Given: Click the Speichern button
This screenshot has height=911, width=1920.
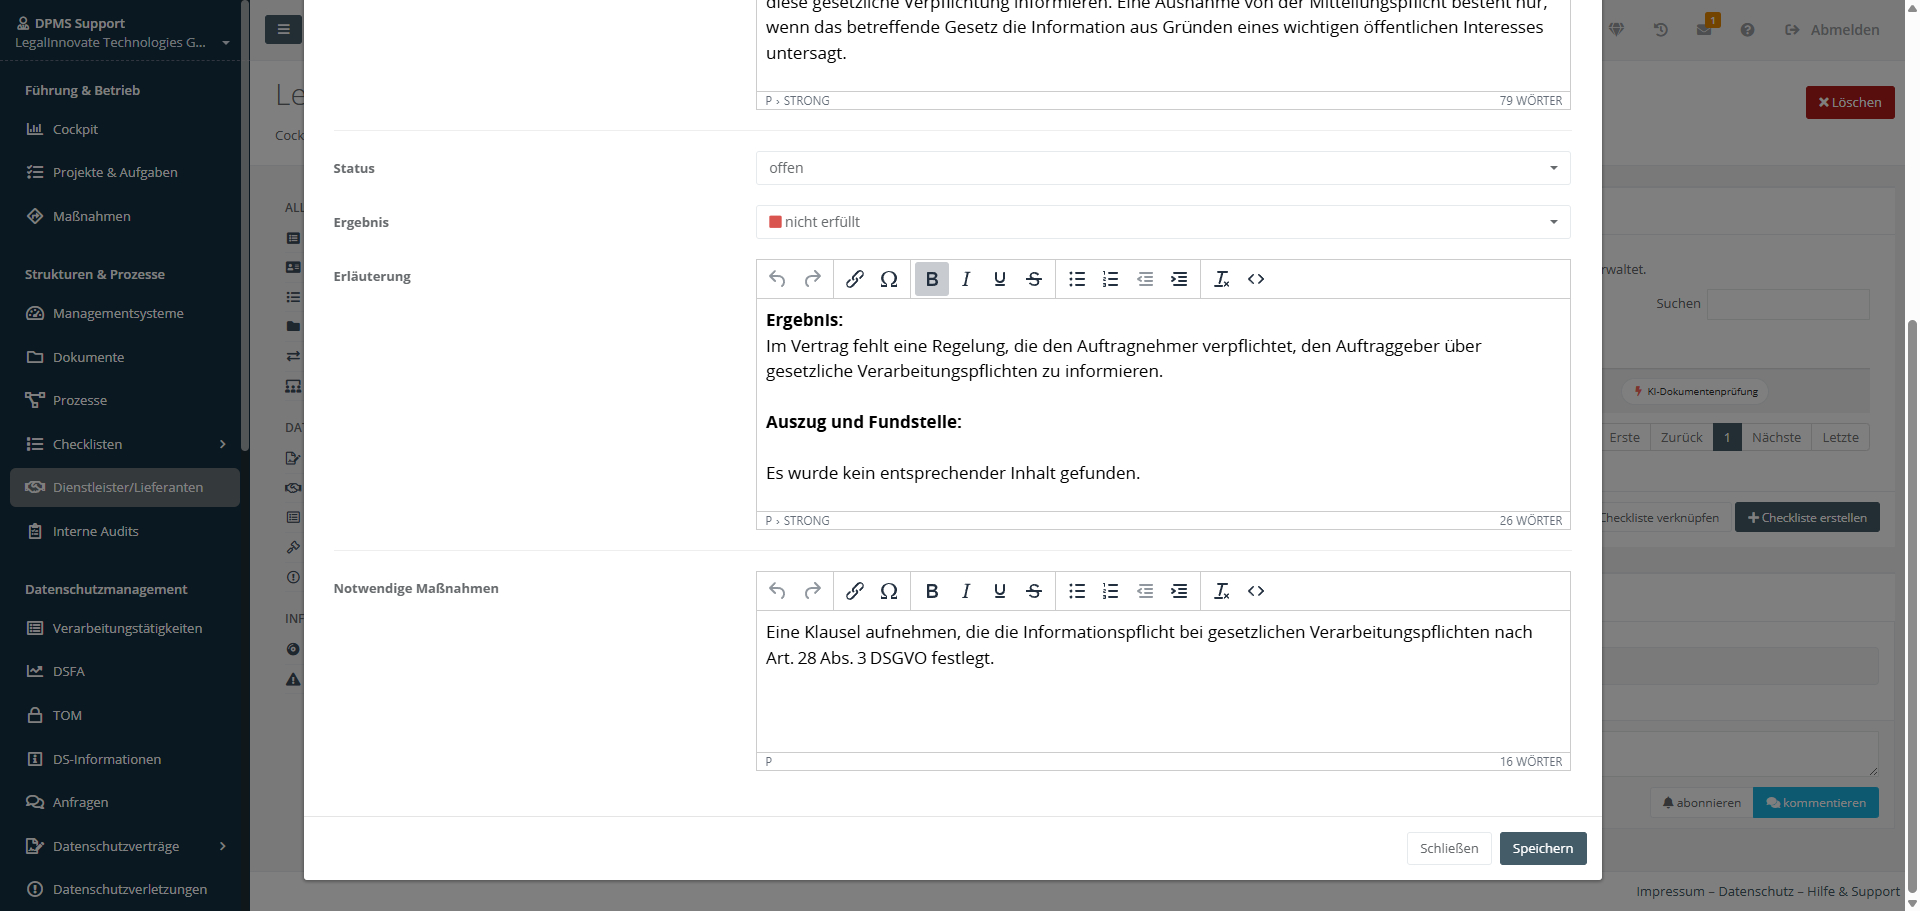Looking at the screenshot, I should point(1542,848).
